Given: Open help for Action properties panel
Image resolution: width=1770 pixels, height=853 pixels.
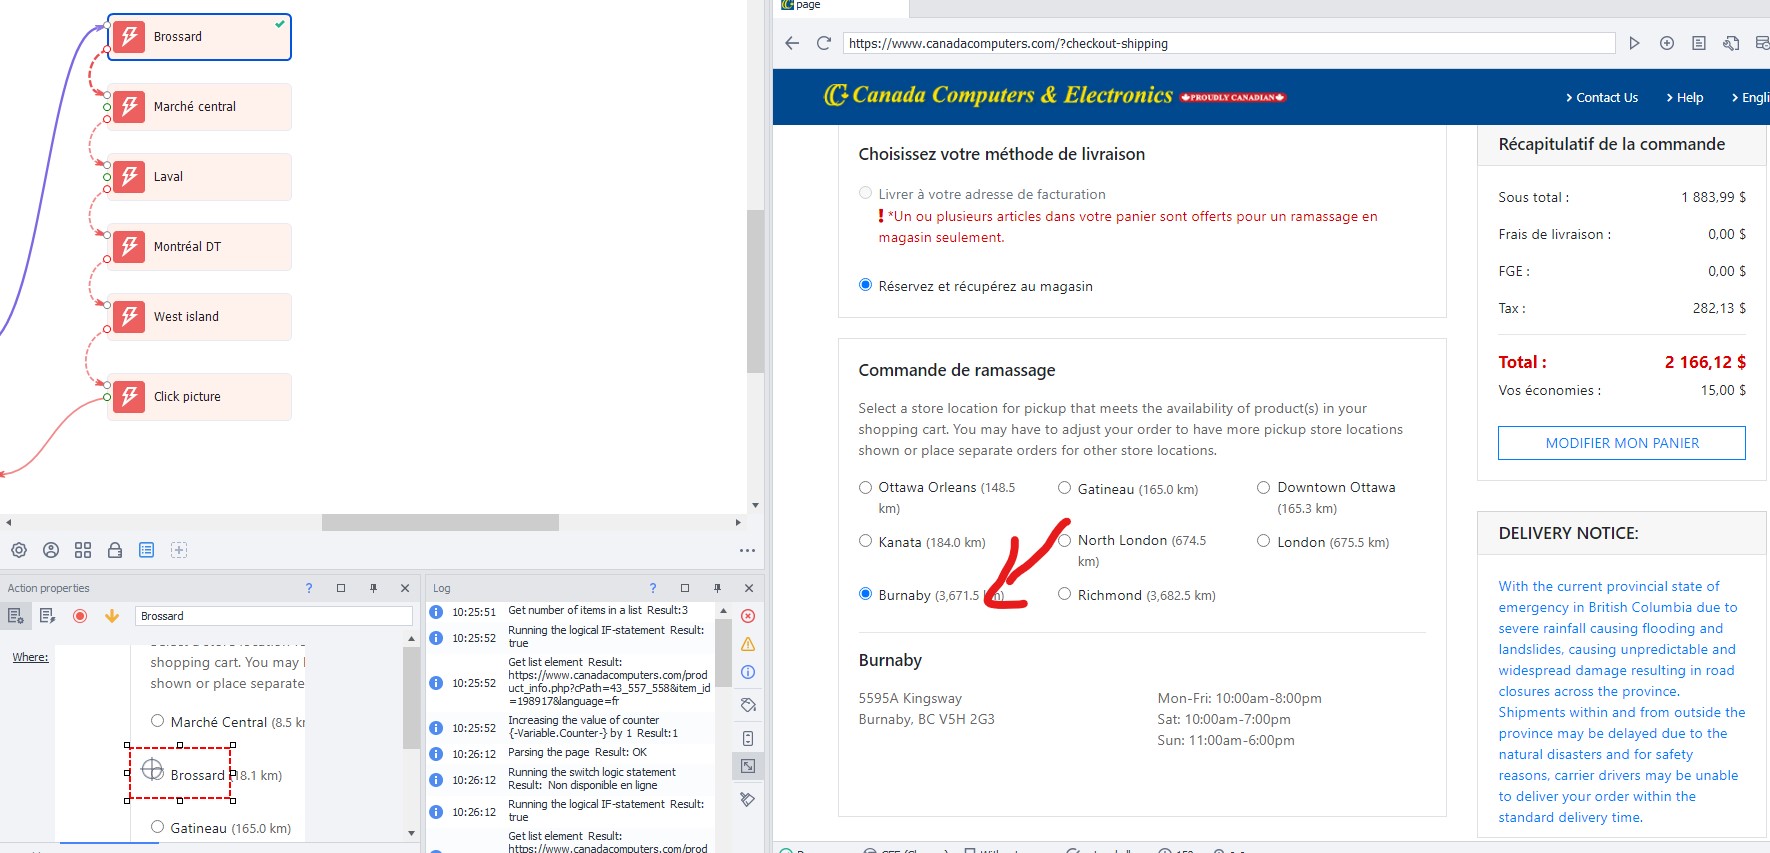Looking at the screenshot, I should pyautogui.click(x=309, y=588).
